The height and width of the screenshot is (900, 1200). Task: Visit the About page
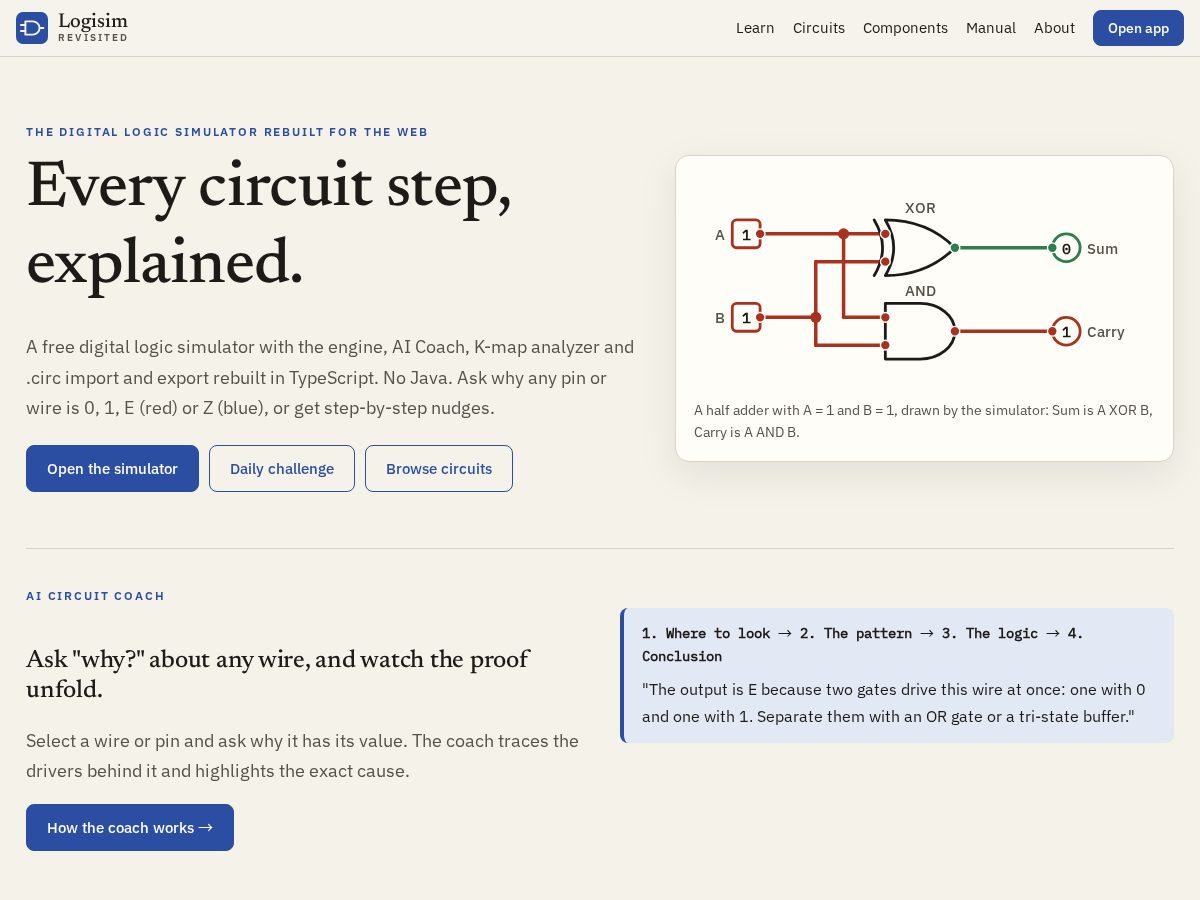tap(1054, 28)
